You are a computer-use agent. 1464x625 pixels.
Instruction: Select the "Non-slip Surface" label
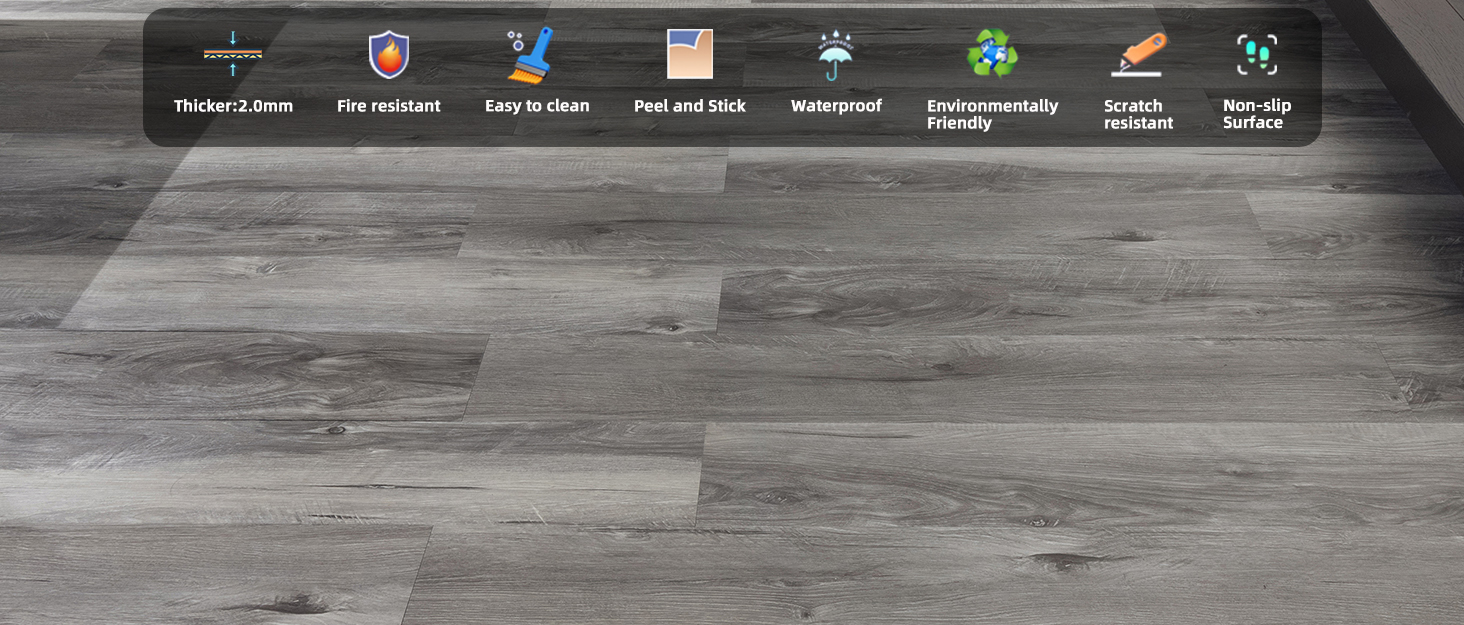coord(1257,114)
